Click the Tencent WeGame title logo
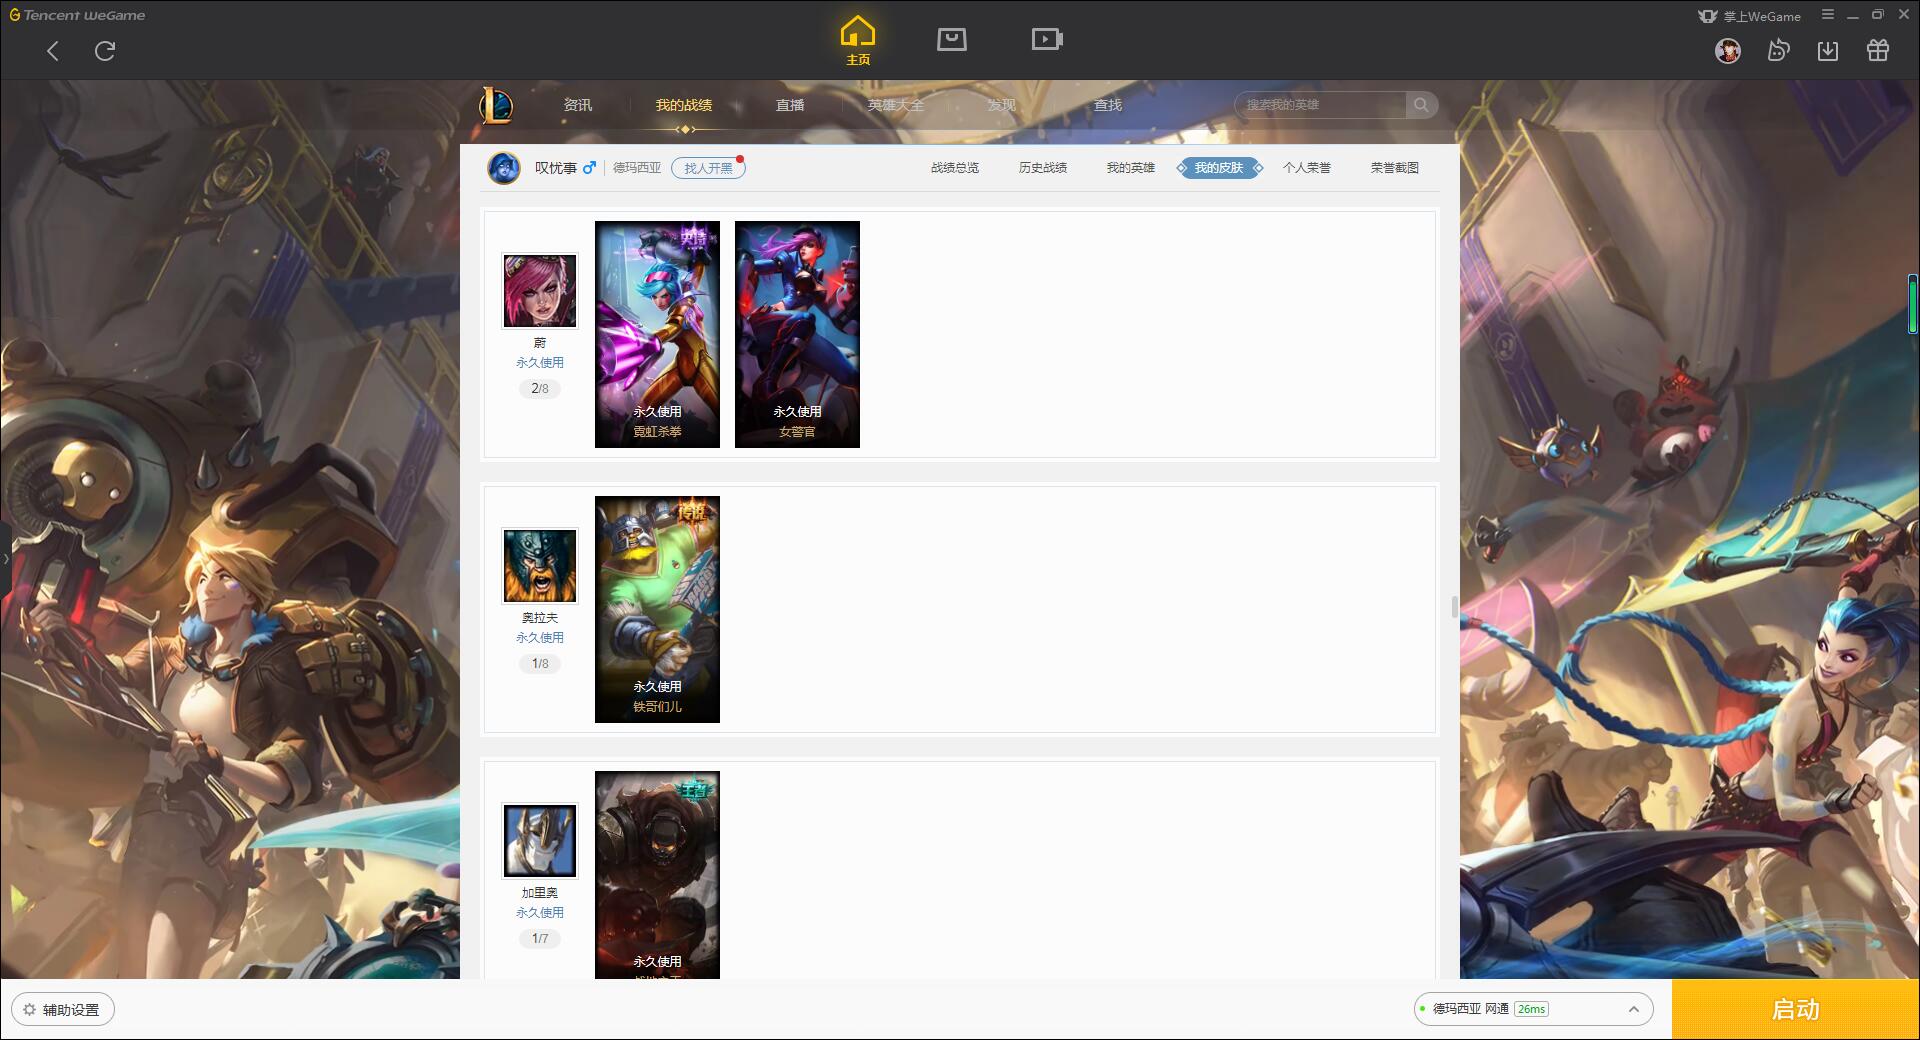1920x1040 pixels. point(77,15)
